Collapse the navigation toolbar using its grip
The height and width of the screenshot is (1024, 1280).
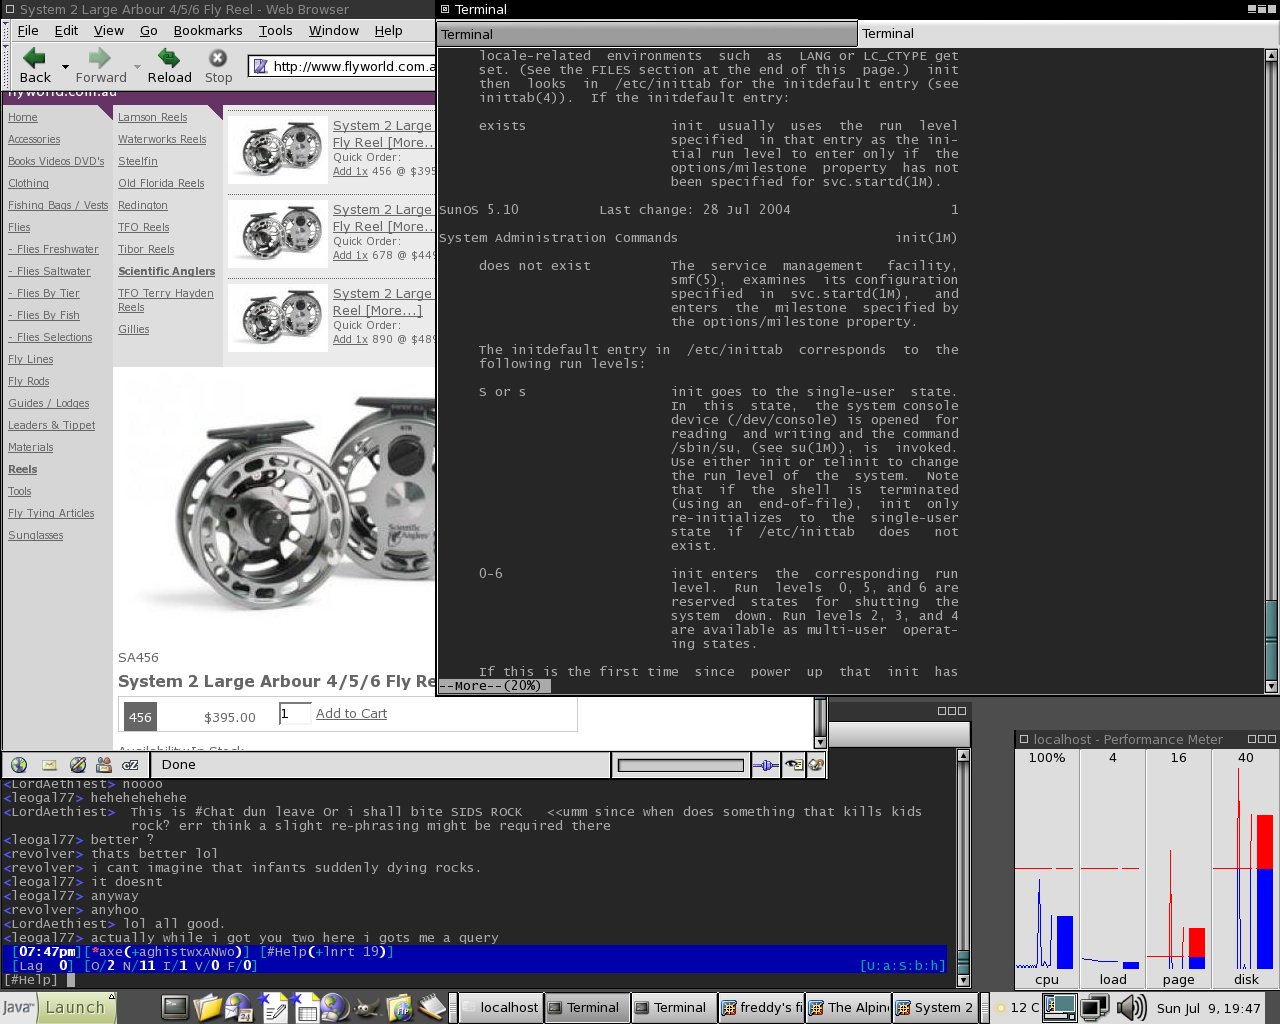coord(7,66)
